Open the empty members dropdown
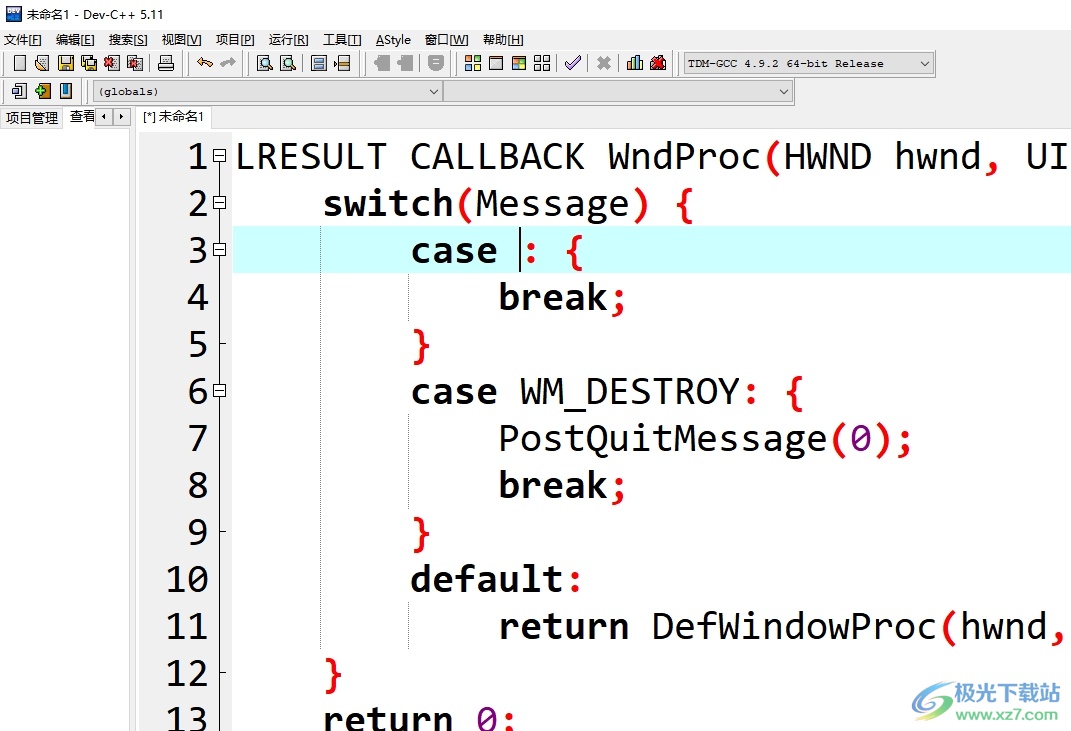1071x731 pixels. coord(617,92)
